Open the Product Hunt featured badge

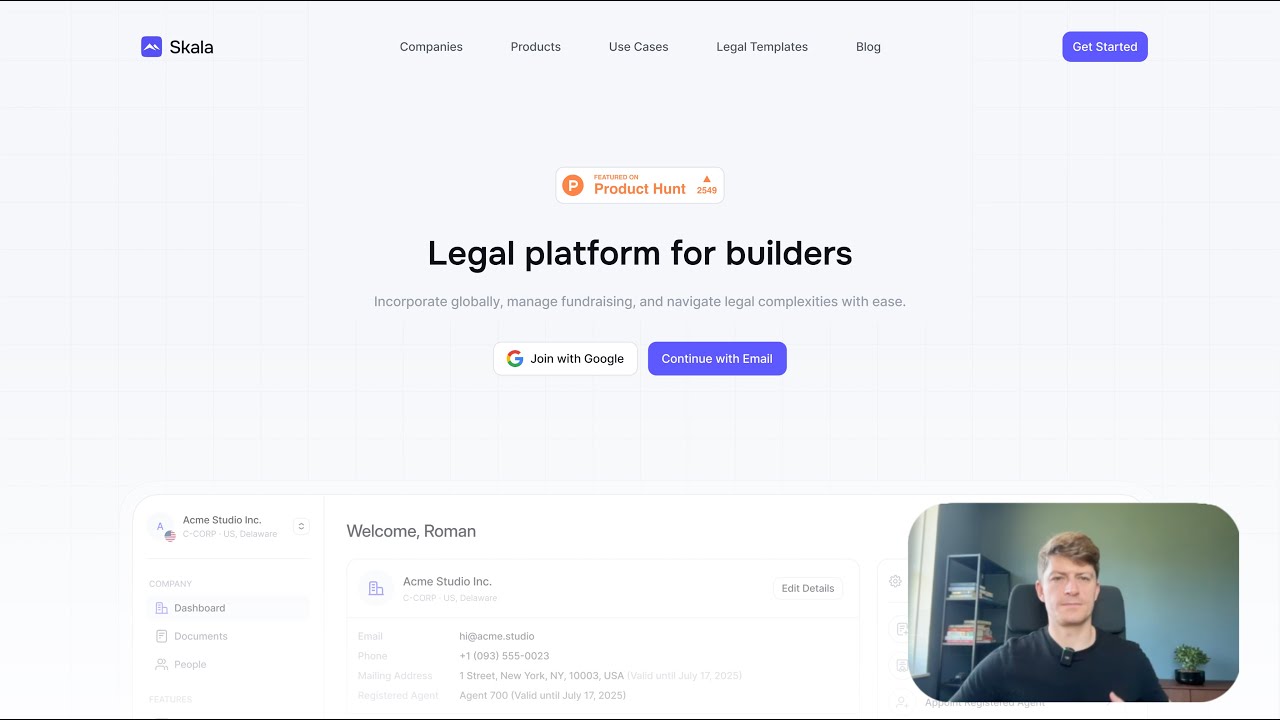640,185
